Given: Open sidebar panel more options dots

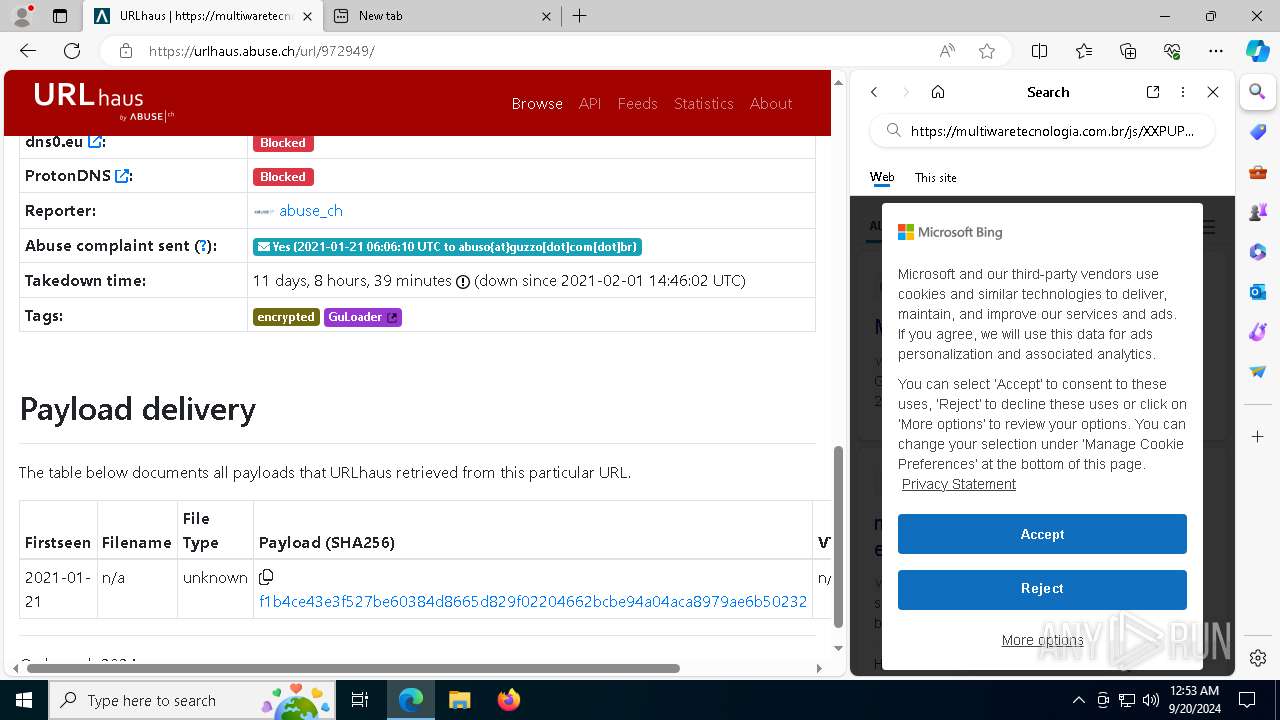Looking at the screenshot, I should point(1183,92).
